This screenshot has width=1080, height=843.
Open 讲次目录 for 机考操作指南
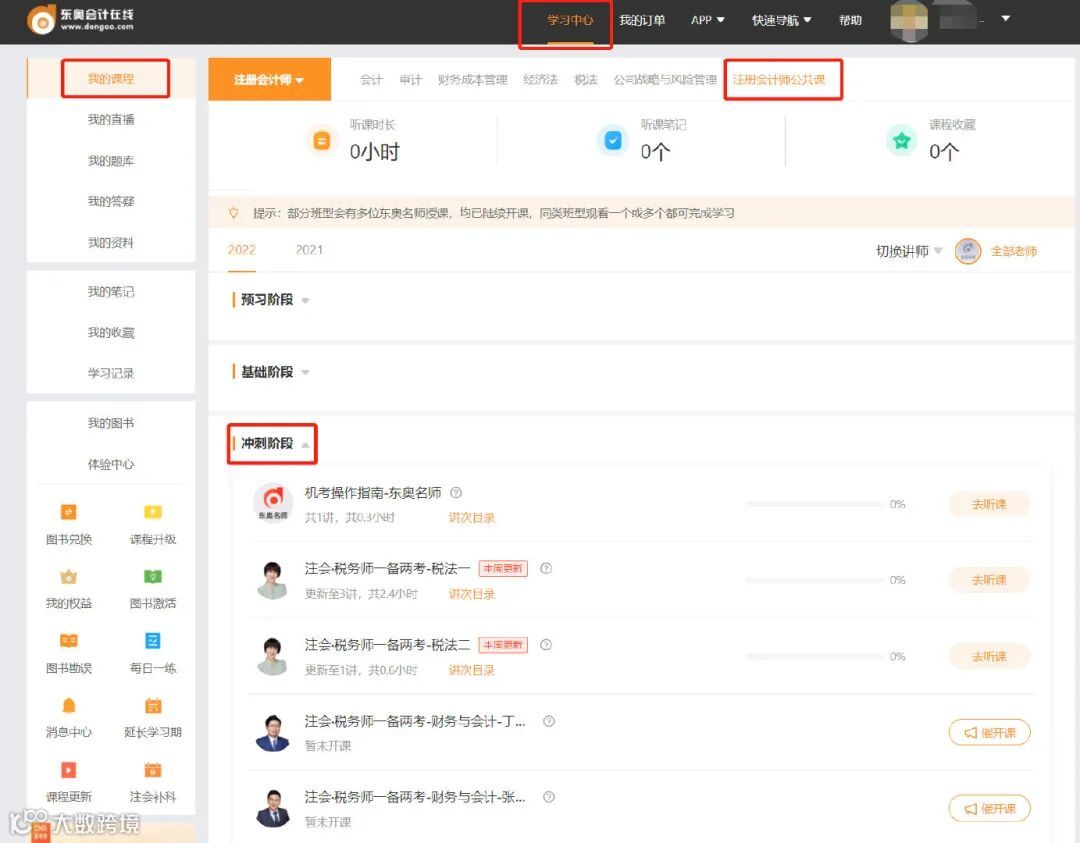click(x=472, y=517)
